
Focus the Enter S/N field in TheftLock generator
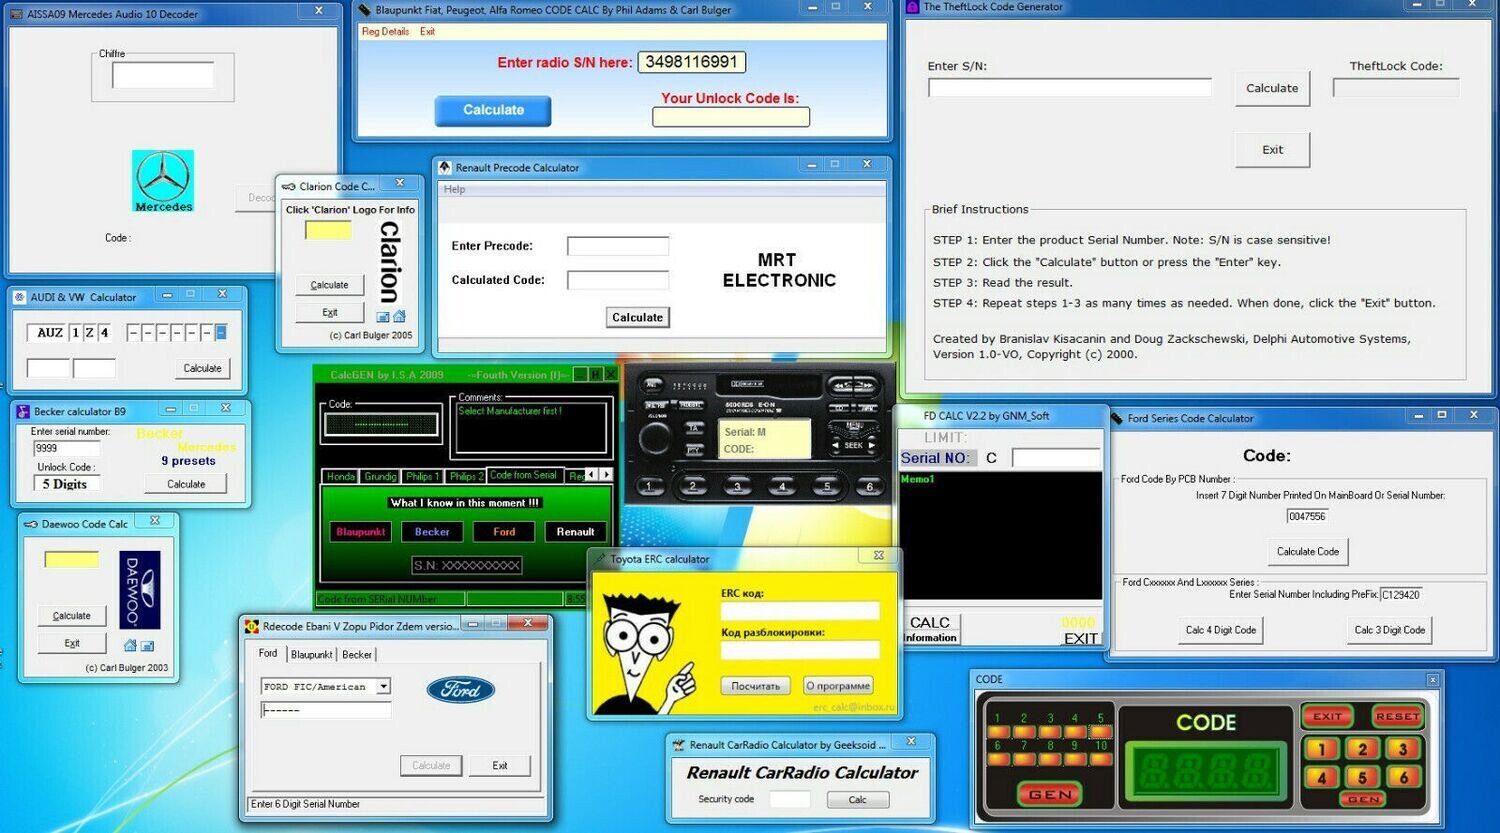click(x=1070, y=88)
